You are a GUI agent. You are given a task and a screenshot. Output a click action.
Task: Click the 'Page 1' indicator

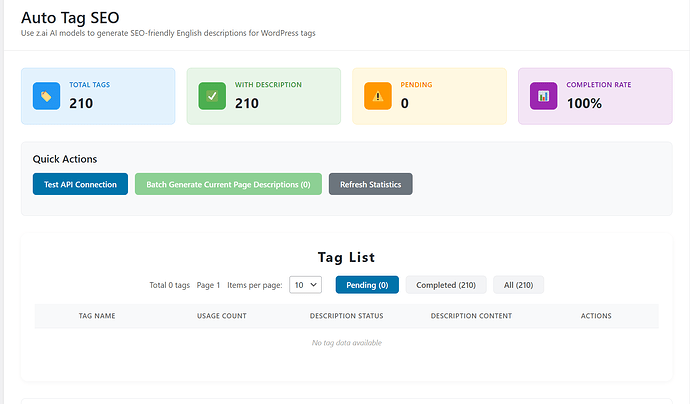[208, 285]
